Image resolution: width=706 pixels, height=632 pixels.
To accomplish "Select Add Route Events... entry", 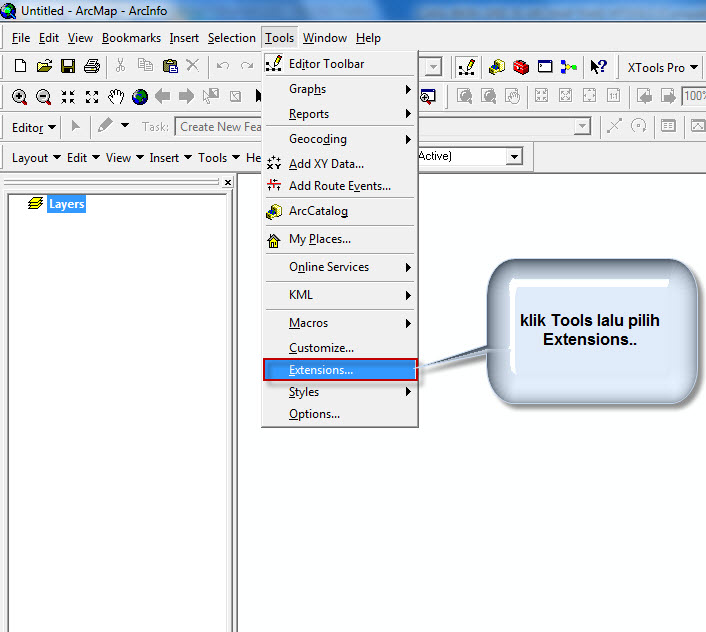I will click(x=340, y=185).
